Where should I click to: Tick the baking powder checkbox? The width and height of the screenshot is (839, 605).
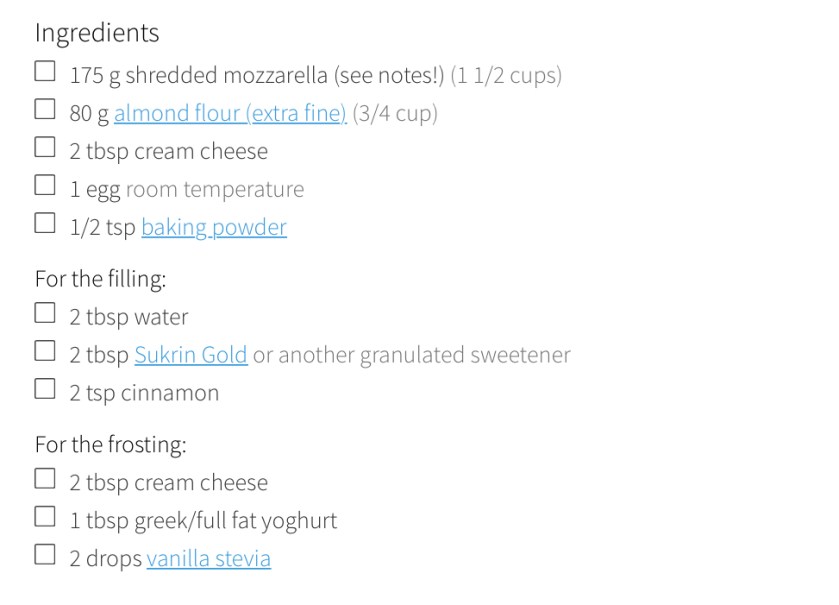[45, 223]
